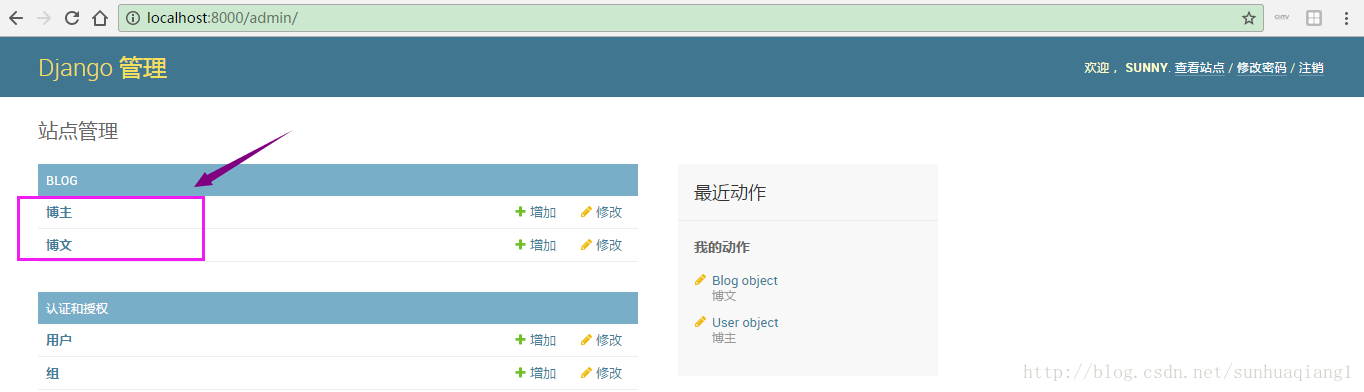Bookmark this page with the star
1364x392 pixels.
1248,18
